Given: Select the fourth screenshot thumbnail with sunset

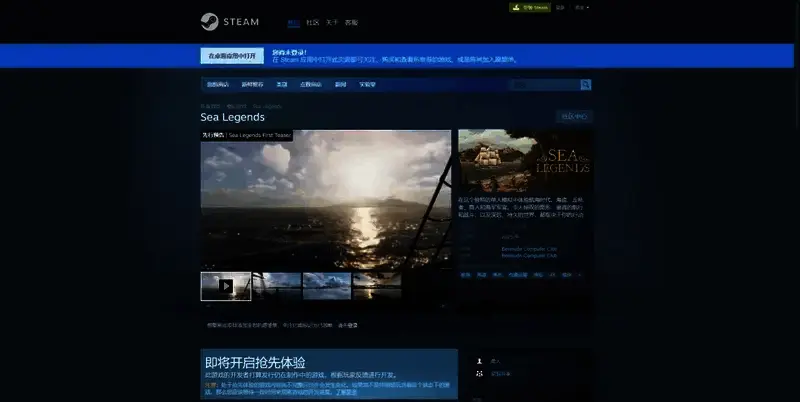Looking at the screenshot, I should 377,286.
